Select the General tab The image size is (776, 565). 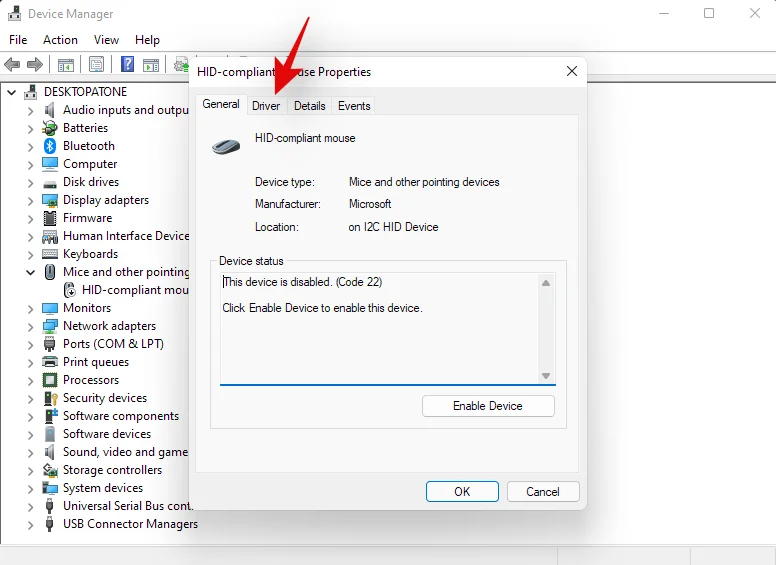(221, 104)
